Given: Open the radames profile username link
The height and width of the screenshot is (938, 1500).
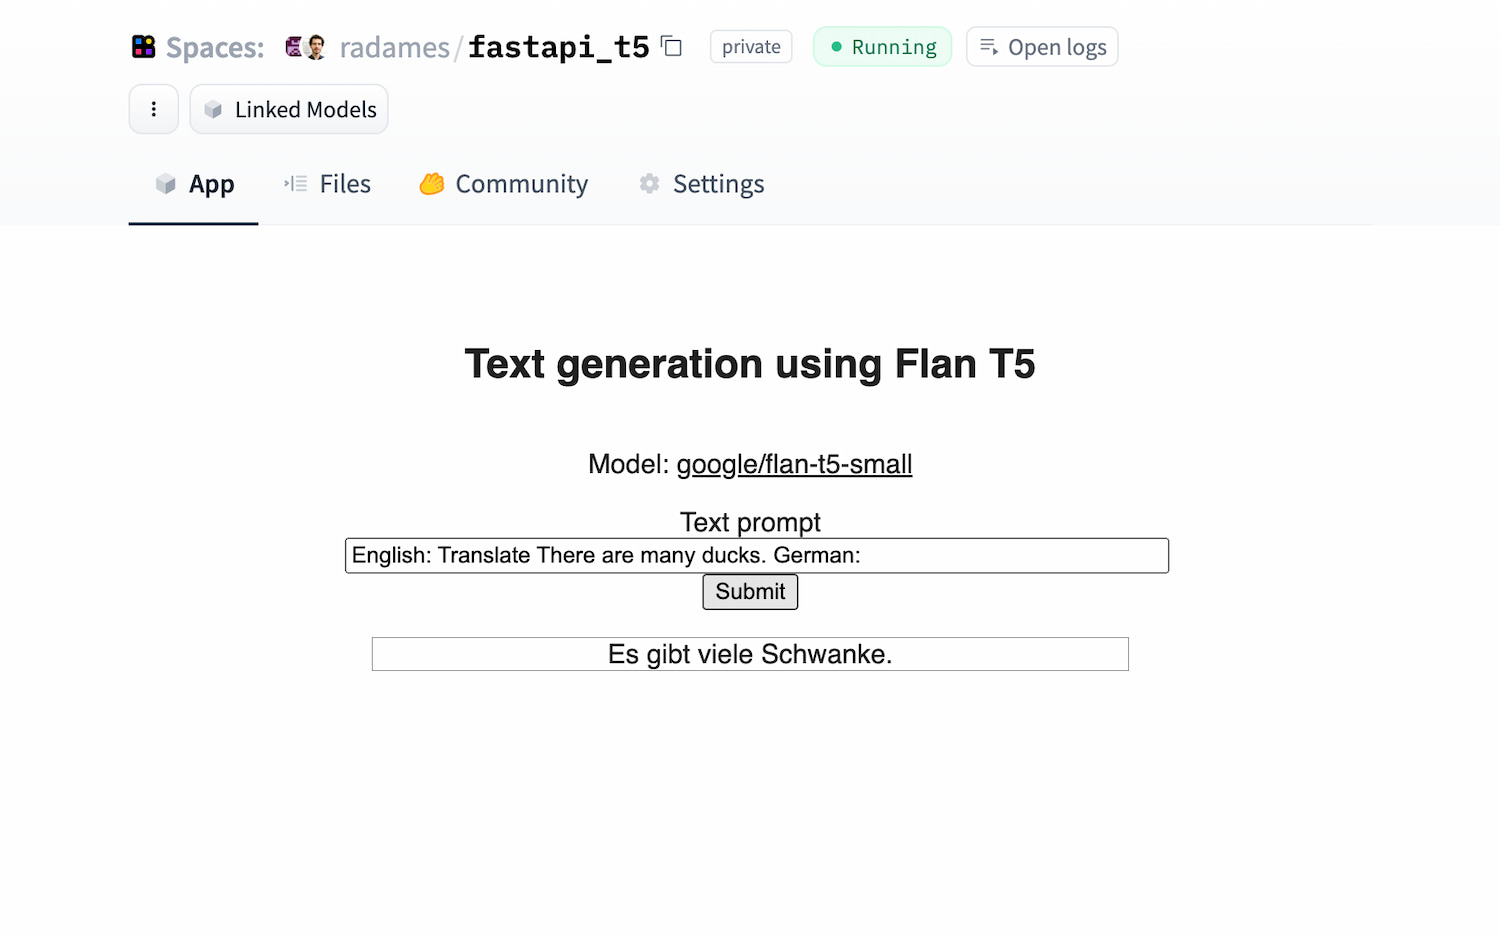Looking at the screenshot, I should click(394, 48).
